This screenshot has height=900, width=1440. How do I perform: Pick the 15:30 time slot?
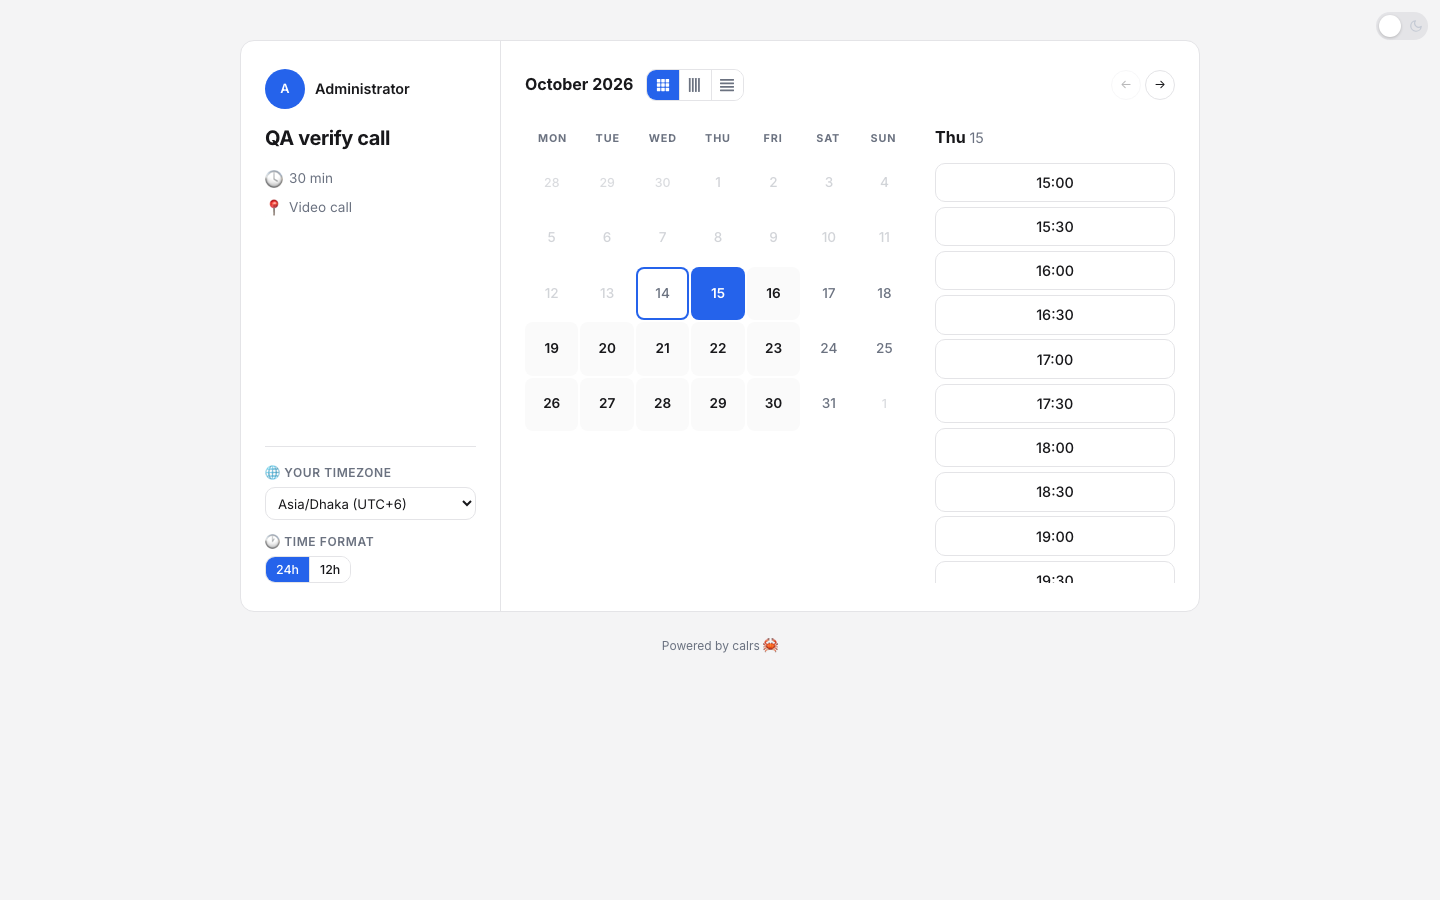coord(1055,227)
